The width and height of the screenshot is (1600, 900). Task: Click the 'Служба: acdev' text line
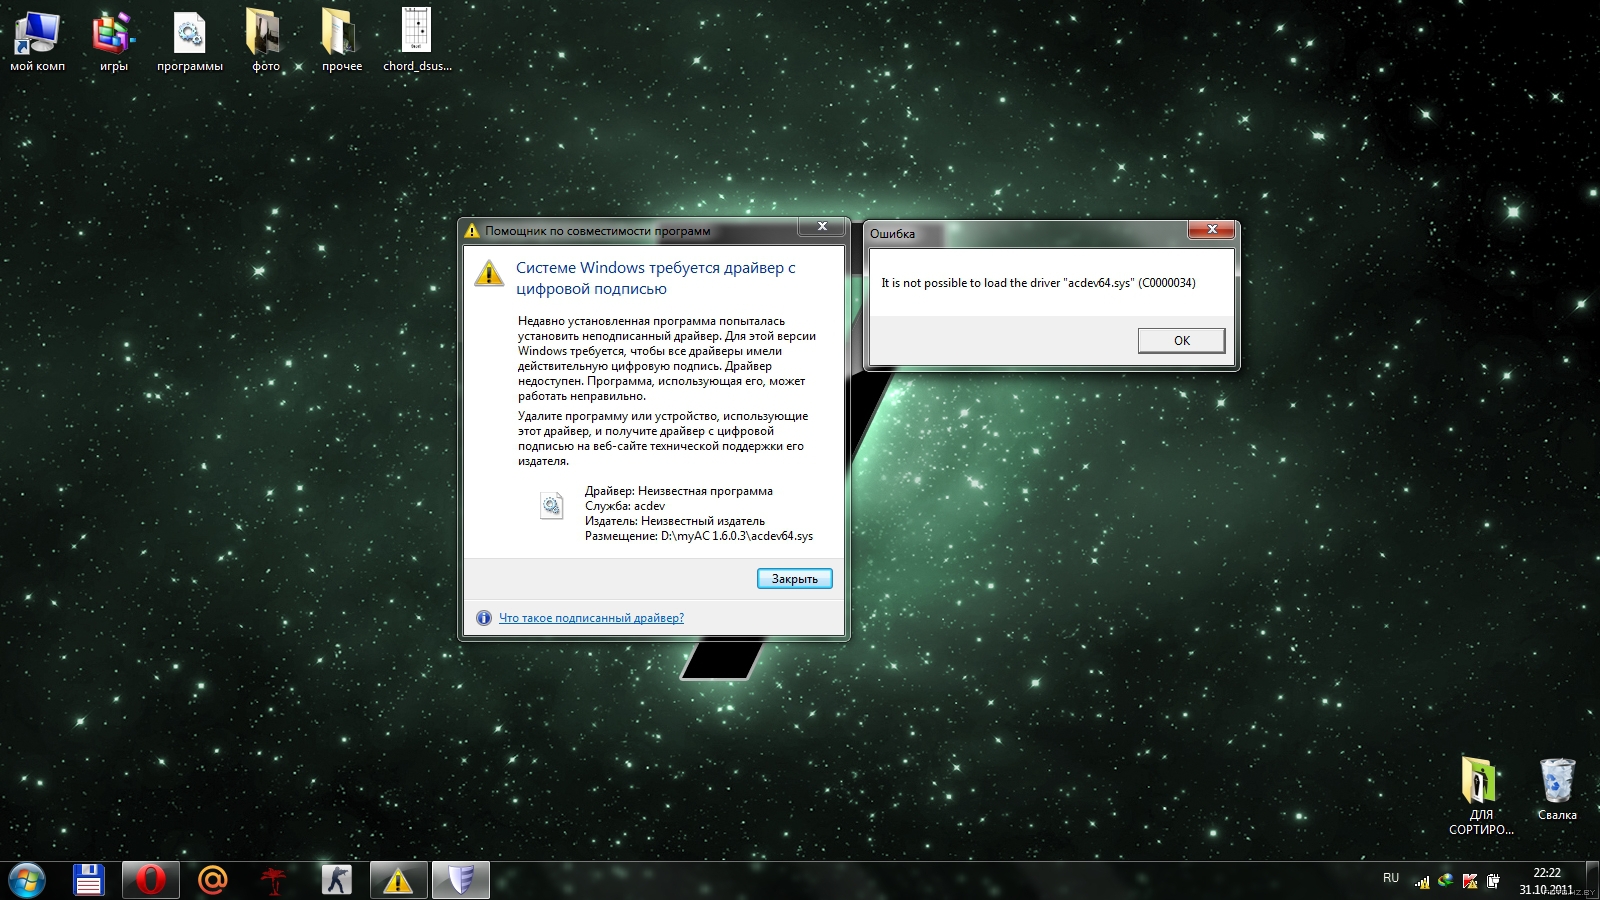[x=625, y=506]
